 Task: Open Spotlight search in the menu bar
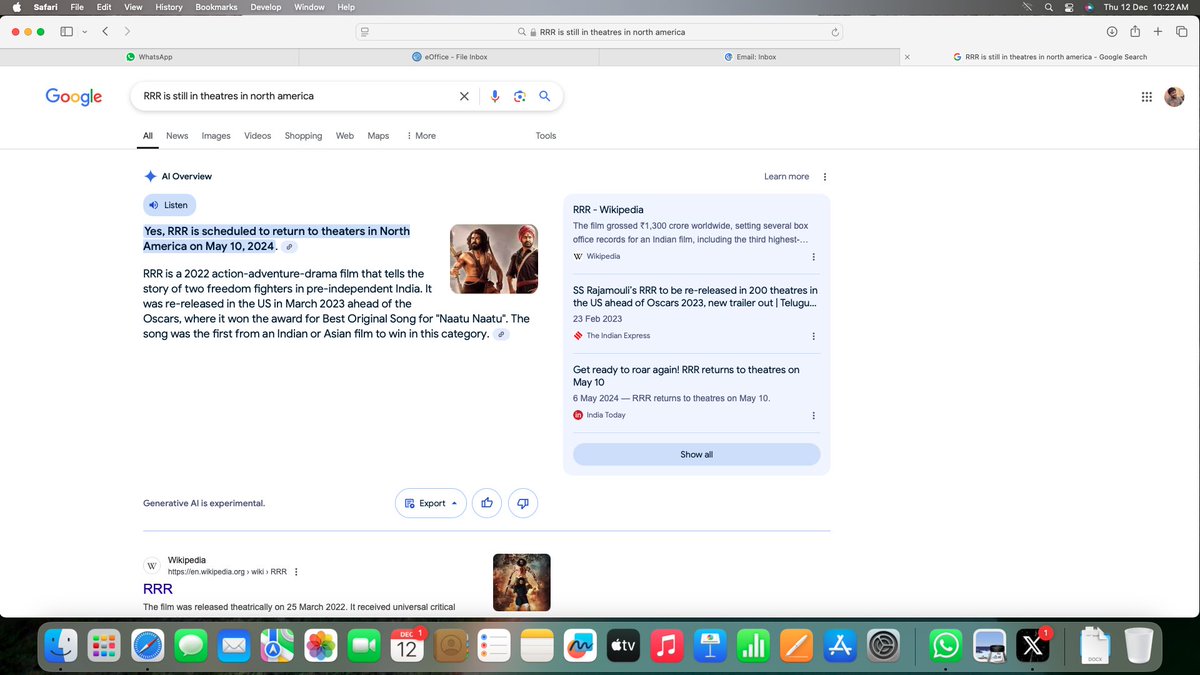(1048, 7)
